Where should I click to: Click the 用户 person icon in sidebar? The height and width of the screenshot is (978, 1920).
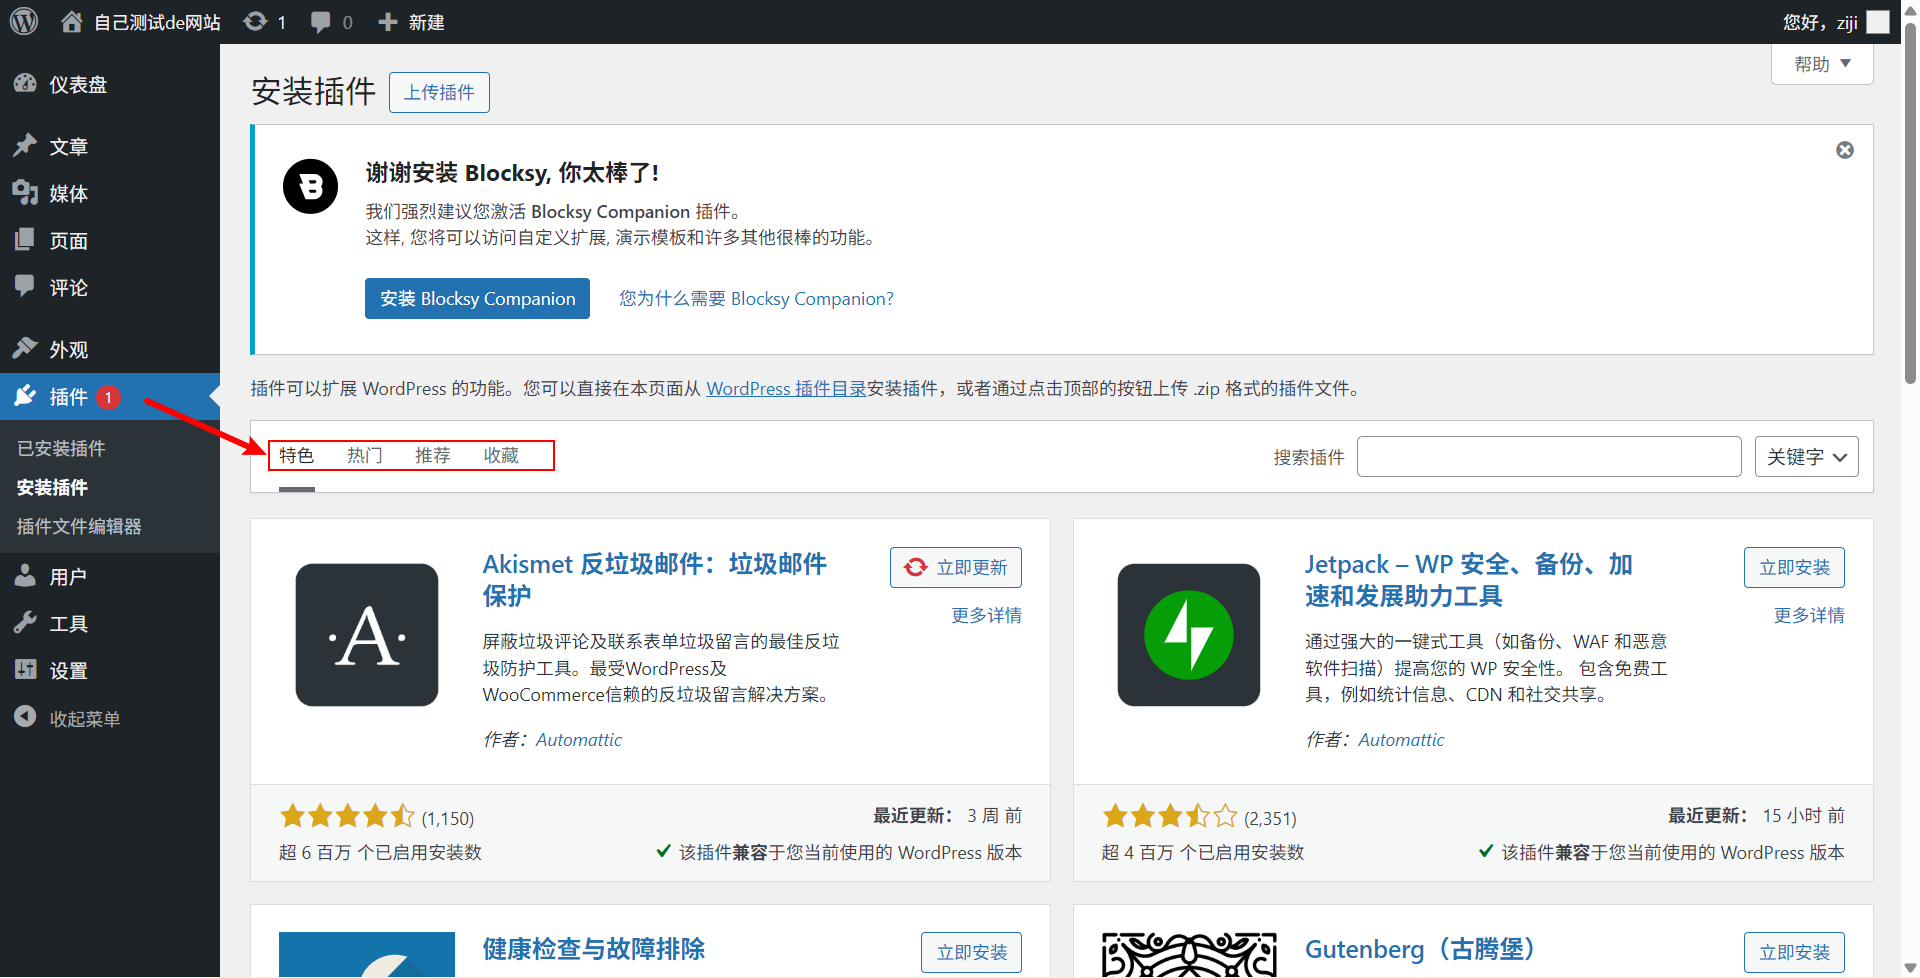tap(25, 576)
